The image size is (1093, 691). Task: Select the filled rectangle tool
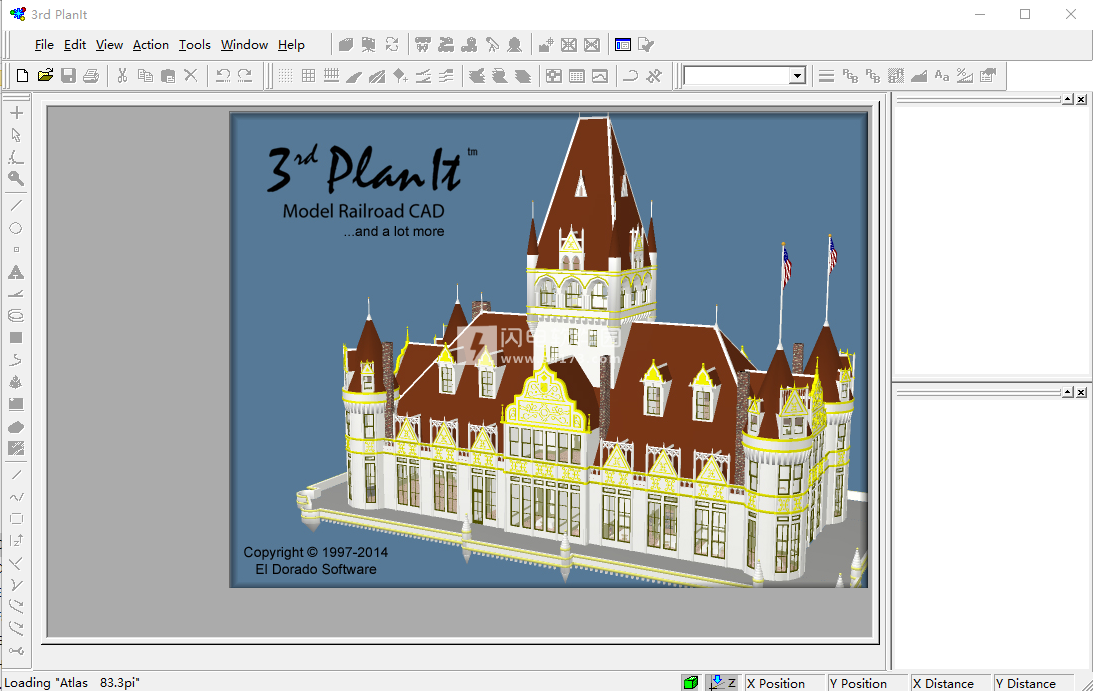pos(17,337)
